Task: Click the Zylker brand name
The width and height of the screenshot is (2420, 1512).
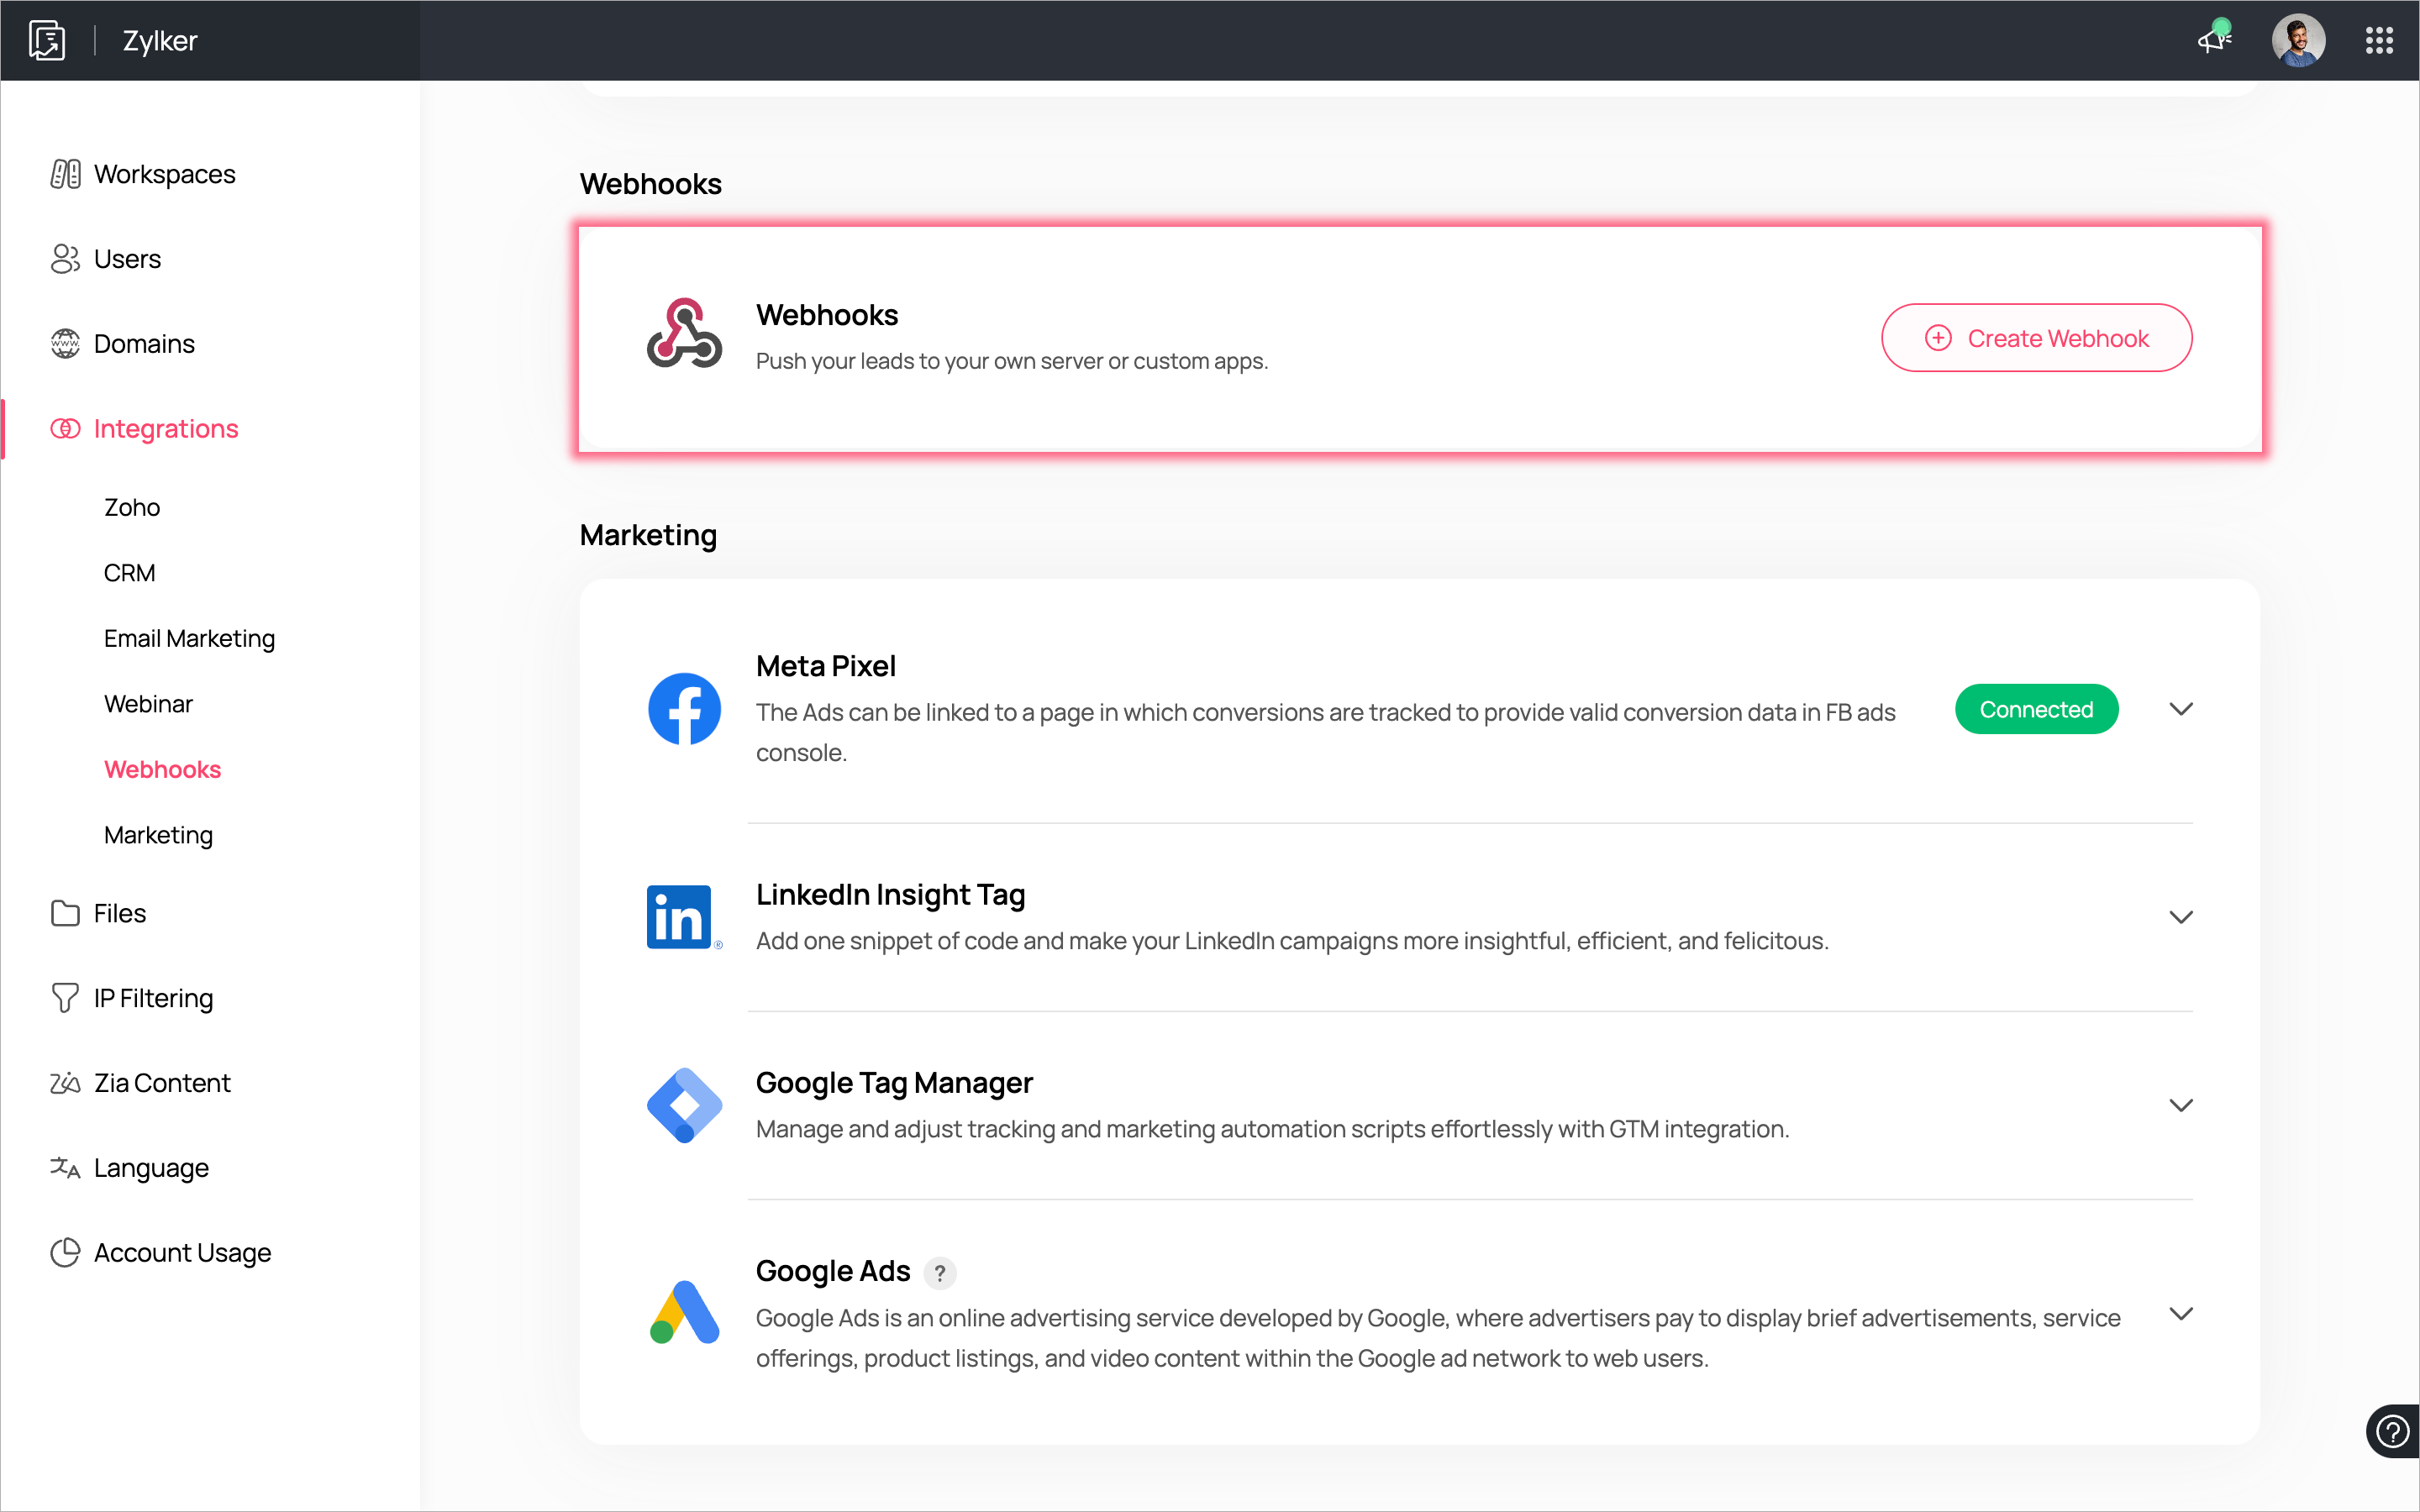Action: coord(160,41)
